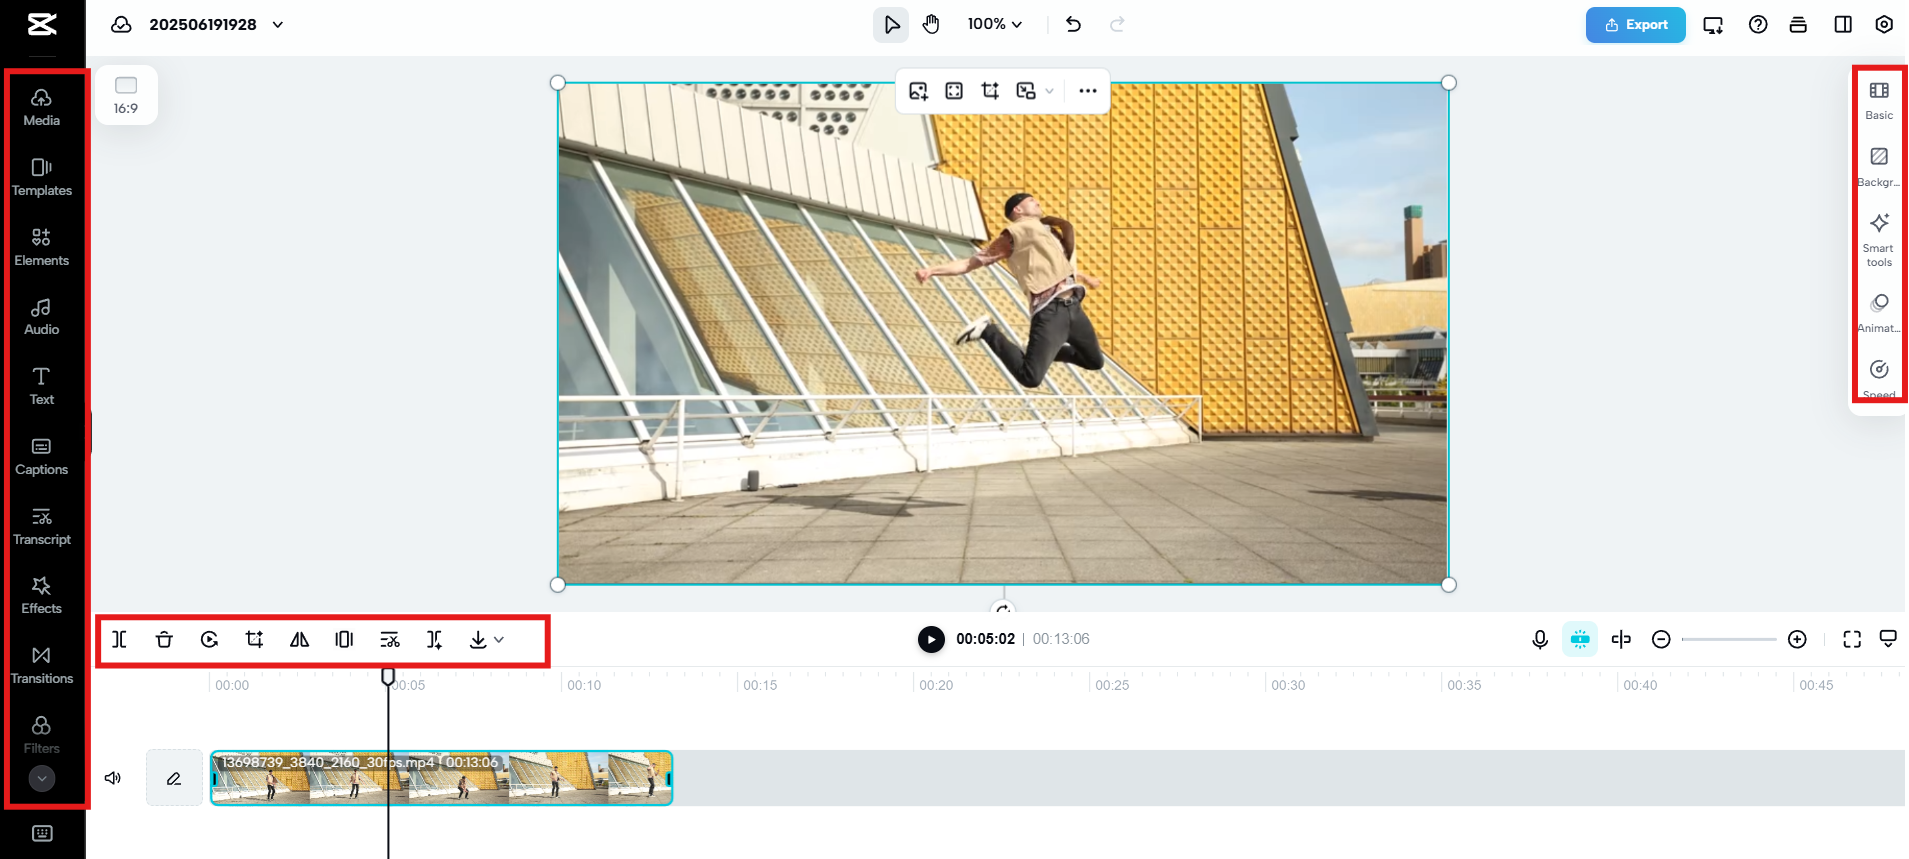This screenshot has width=1909, height=859.
Task: Select the pointer selection tool
Action: click(891, 24)
